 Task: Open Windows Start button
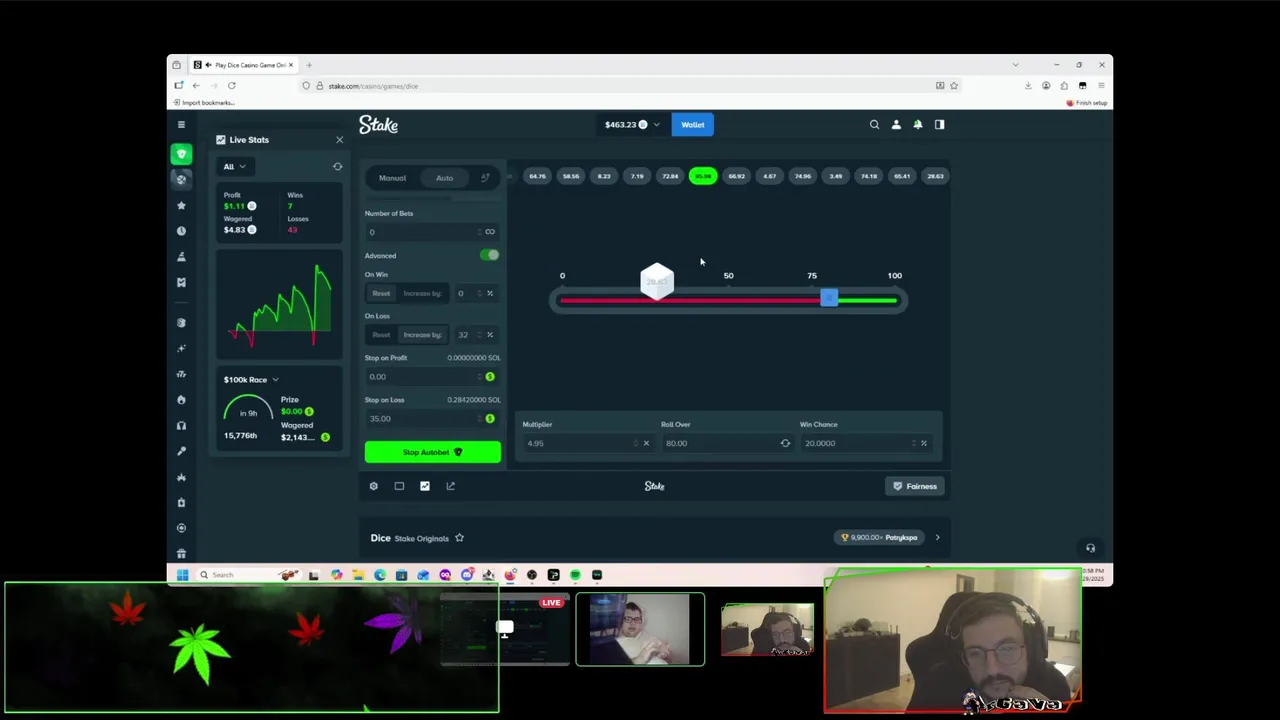[x=182, y=575]
